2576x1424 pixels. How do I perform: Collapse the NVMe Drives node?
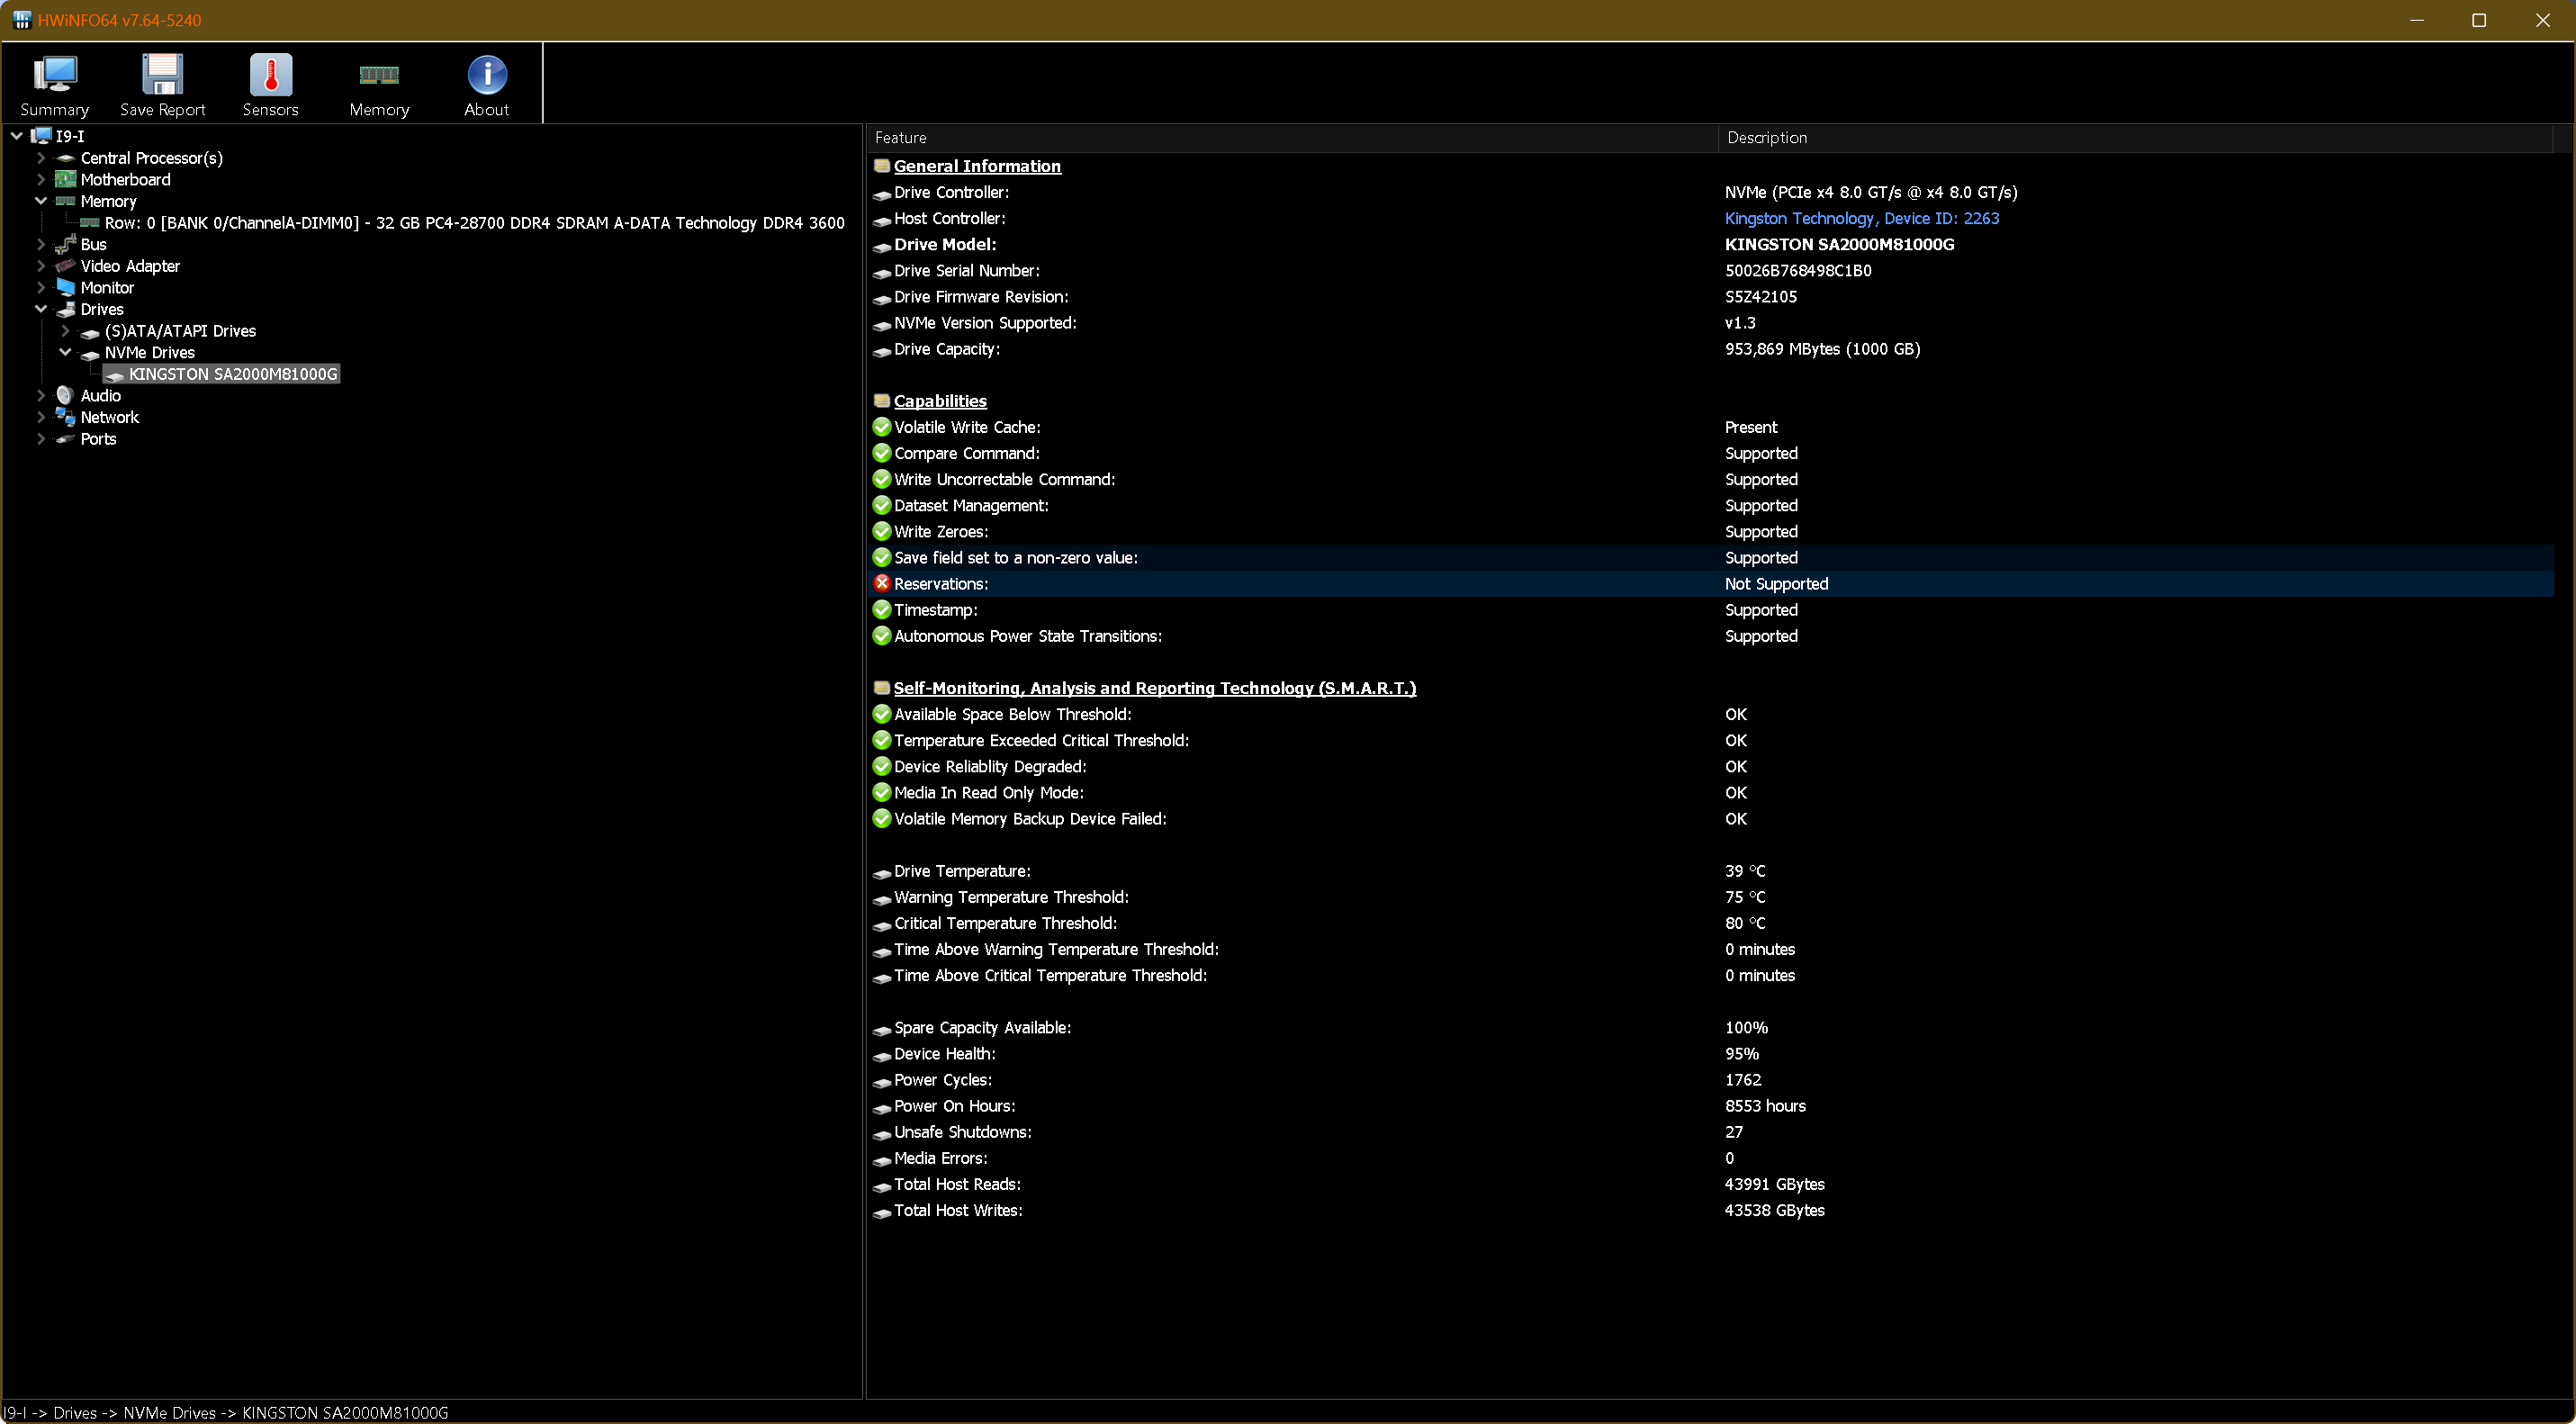tap(65, 352)
